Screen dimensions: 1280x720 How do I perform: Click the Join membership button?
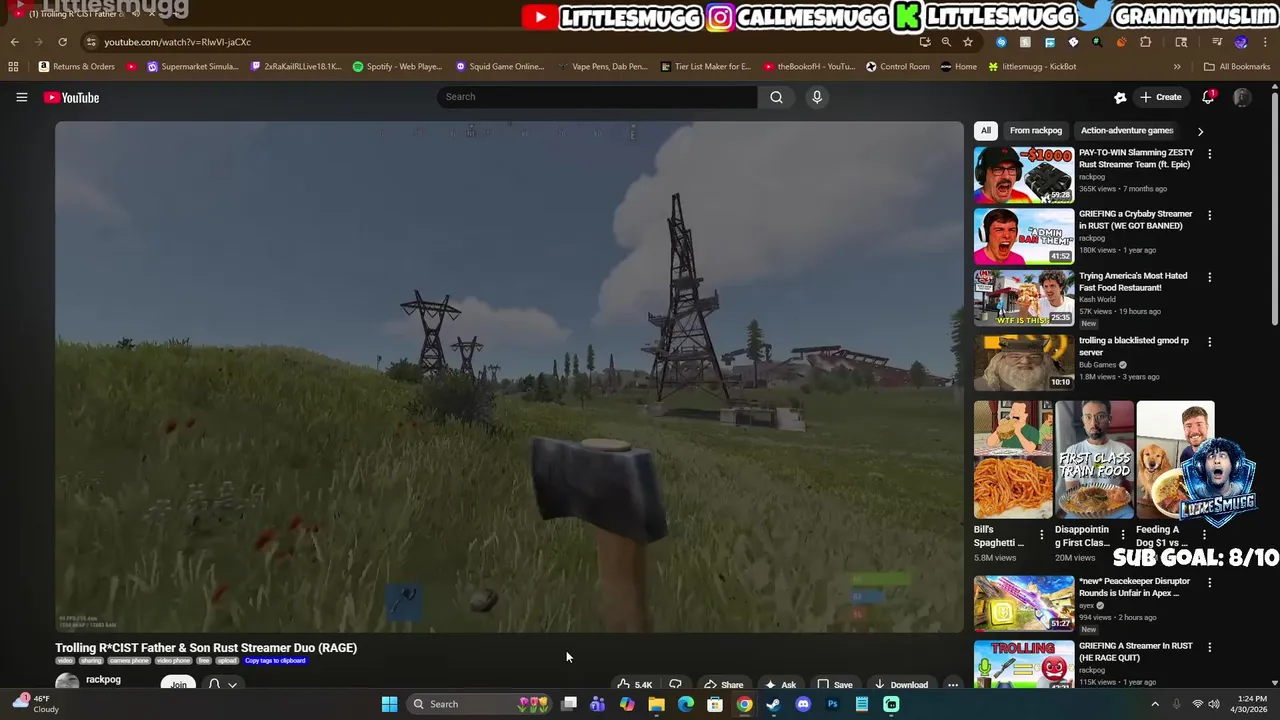[x=178, y=684]
